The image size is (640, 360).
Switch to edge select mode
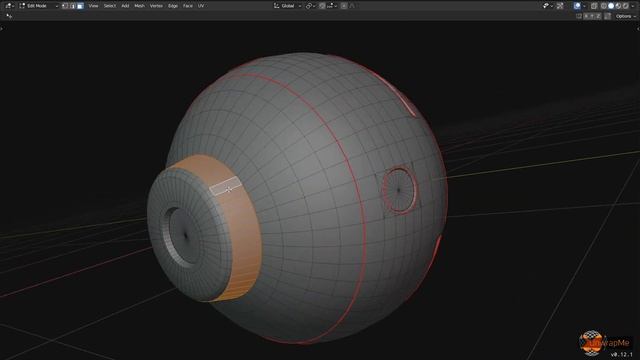pyautogui.click(x=73, y=6)
